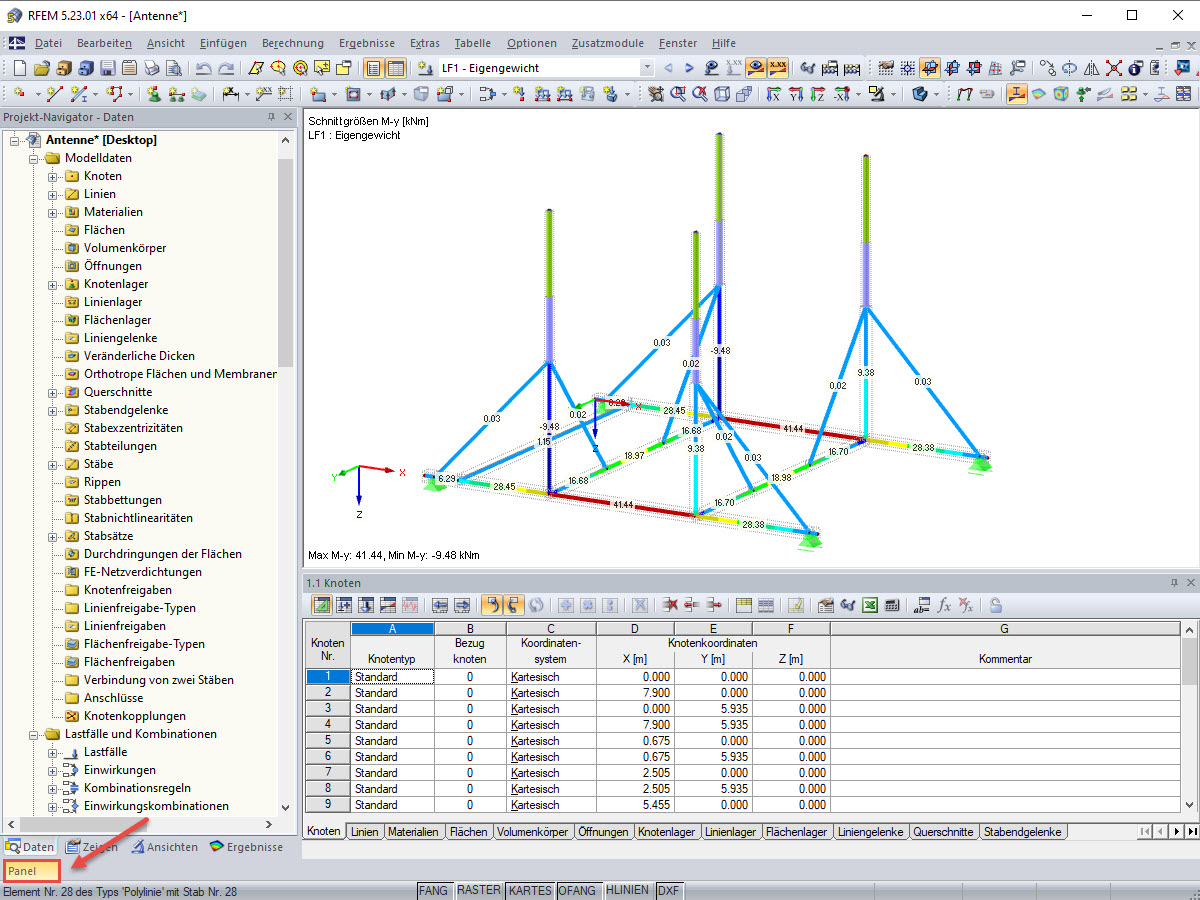Click the Excel export icon in table toolbar
The height and width of the screenshot is (900, 1200).
pos(869,605)
